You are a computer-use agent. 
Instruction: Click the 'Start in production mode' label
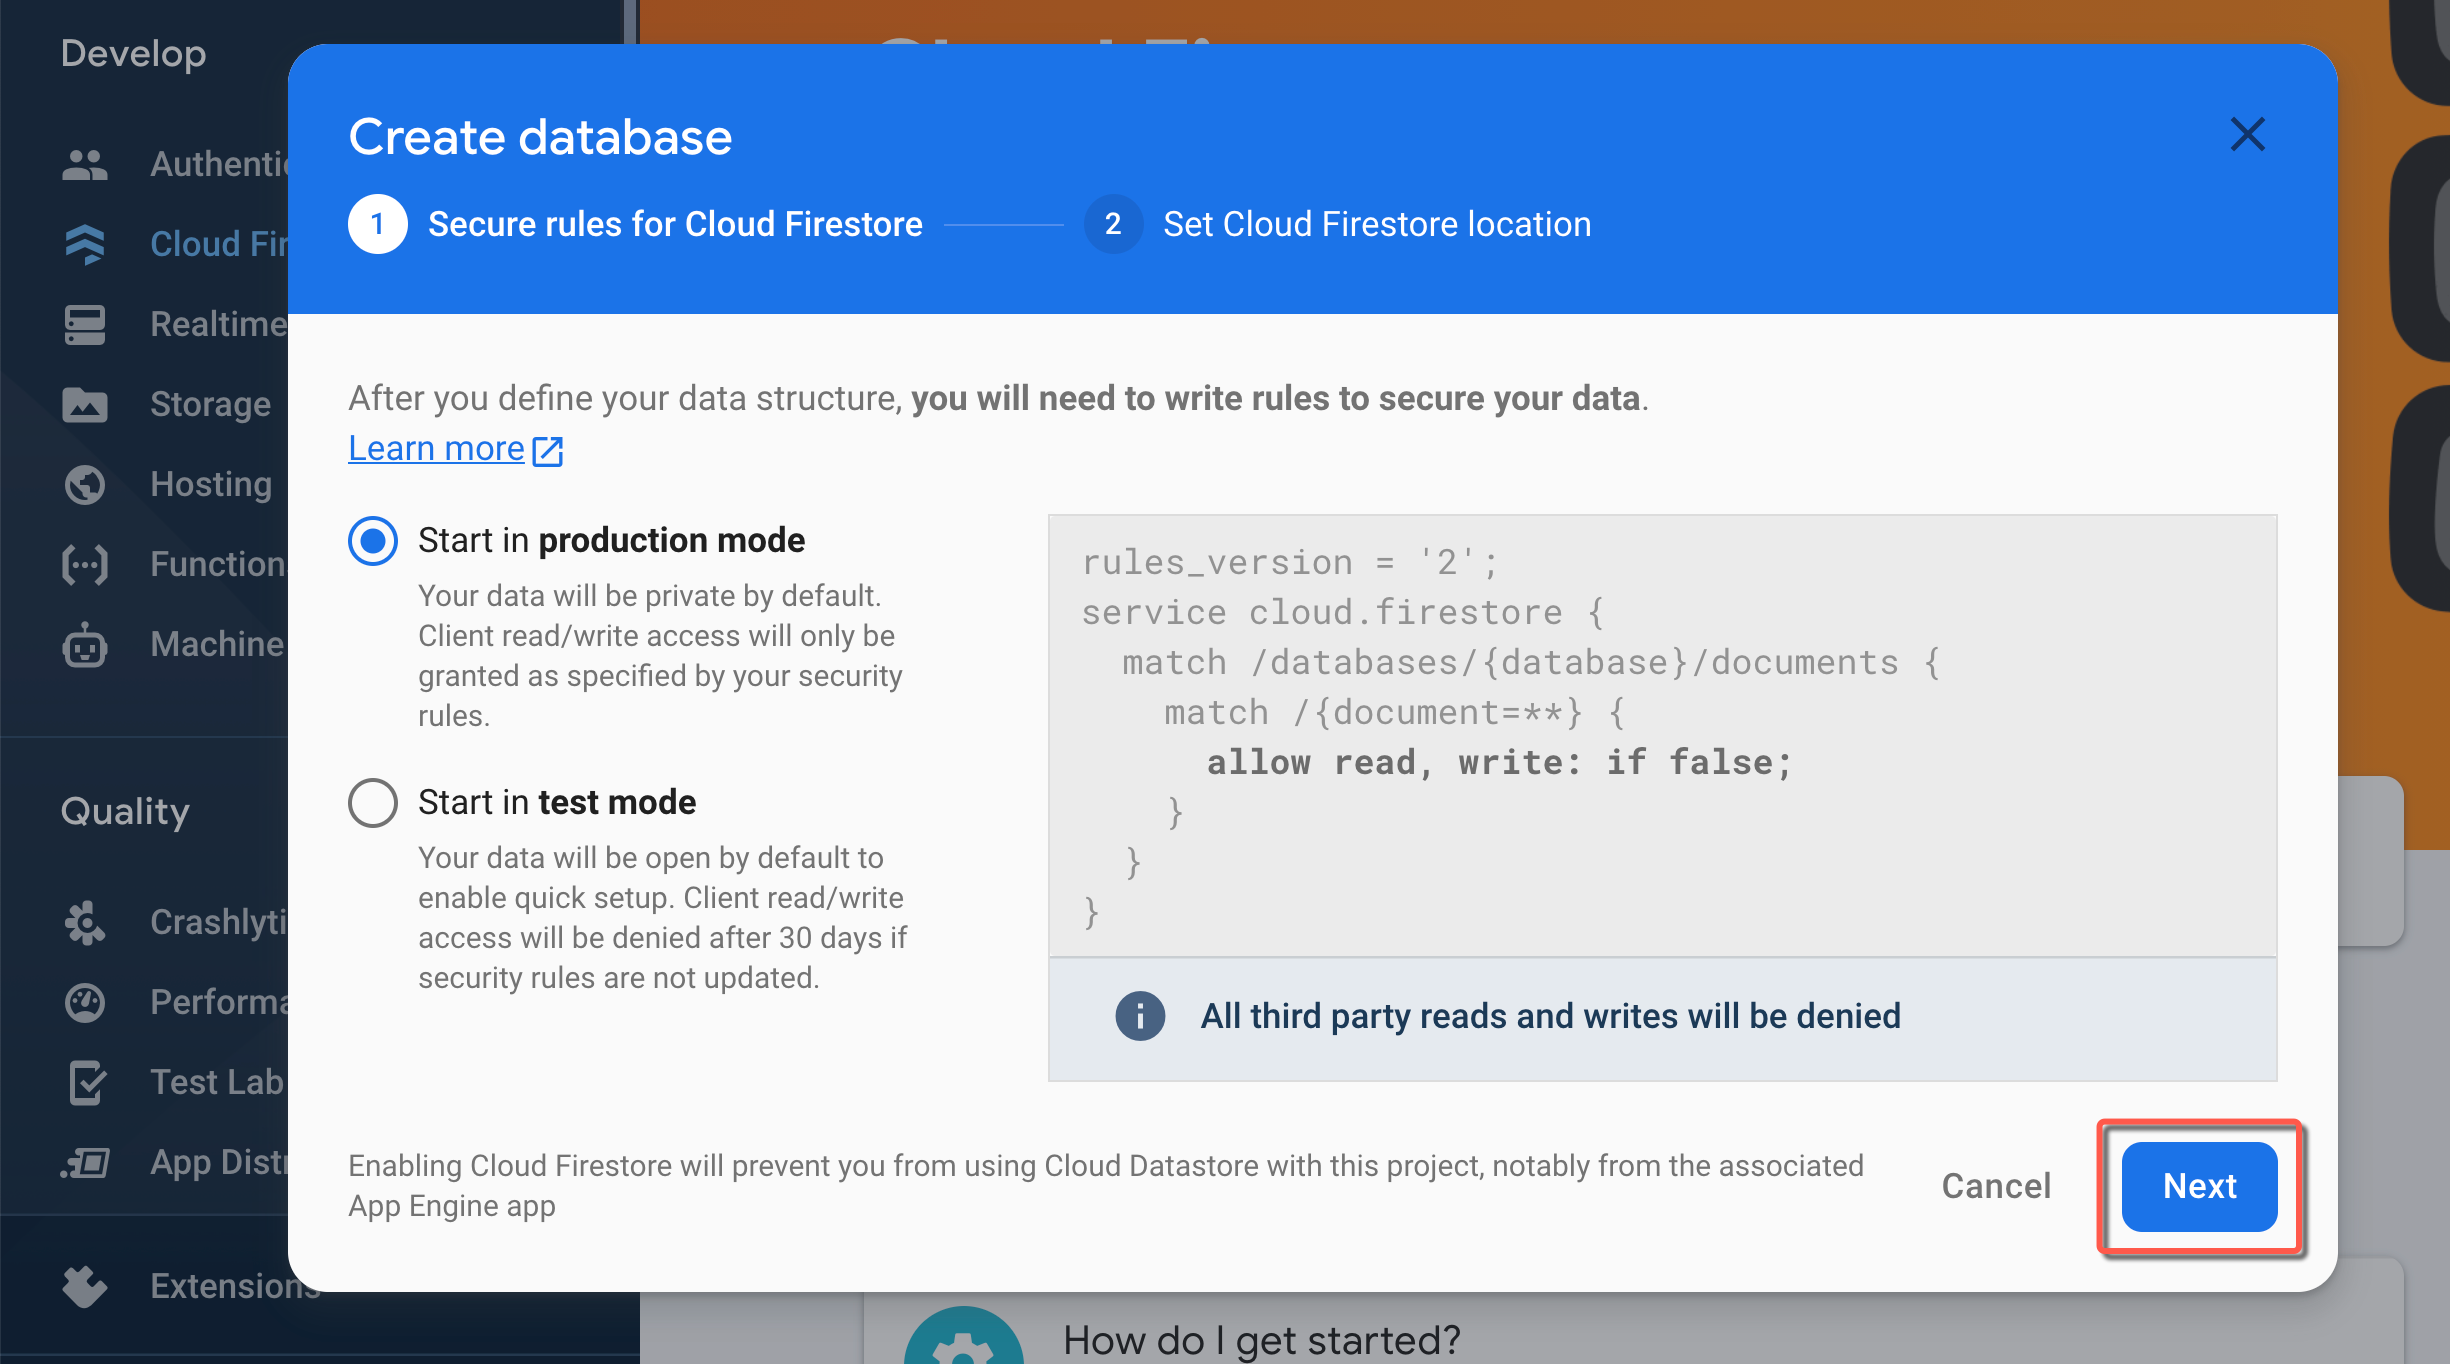click(611, 540)
